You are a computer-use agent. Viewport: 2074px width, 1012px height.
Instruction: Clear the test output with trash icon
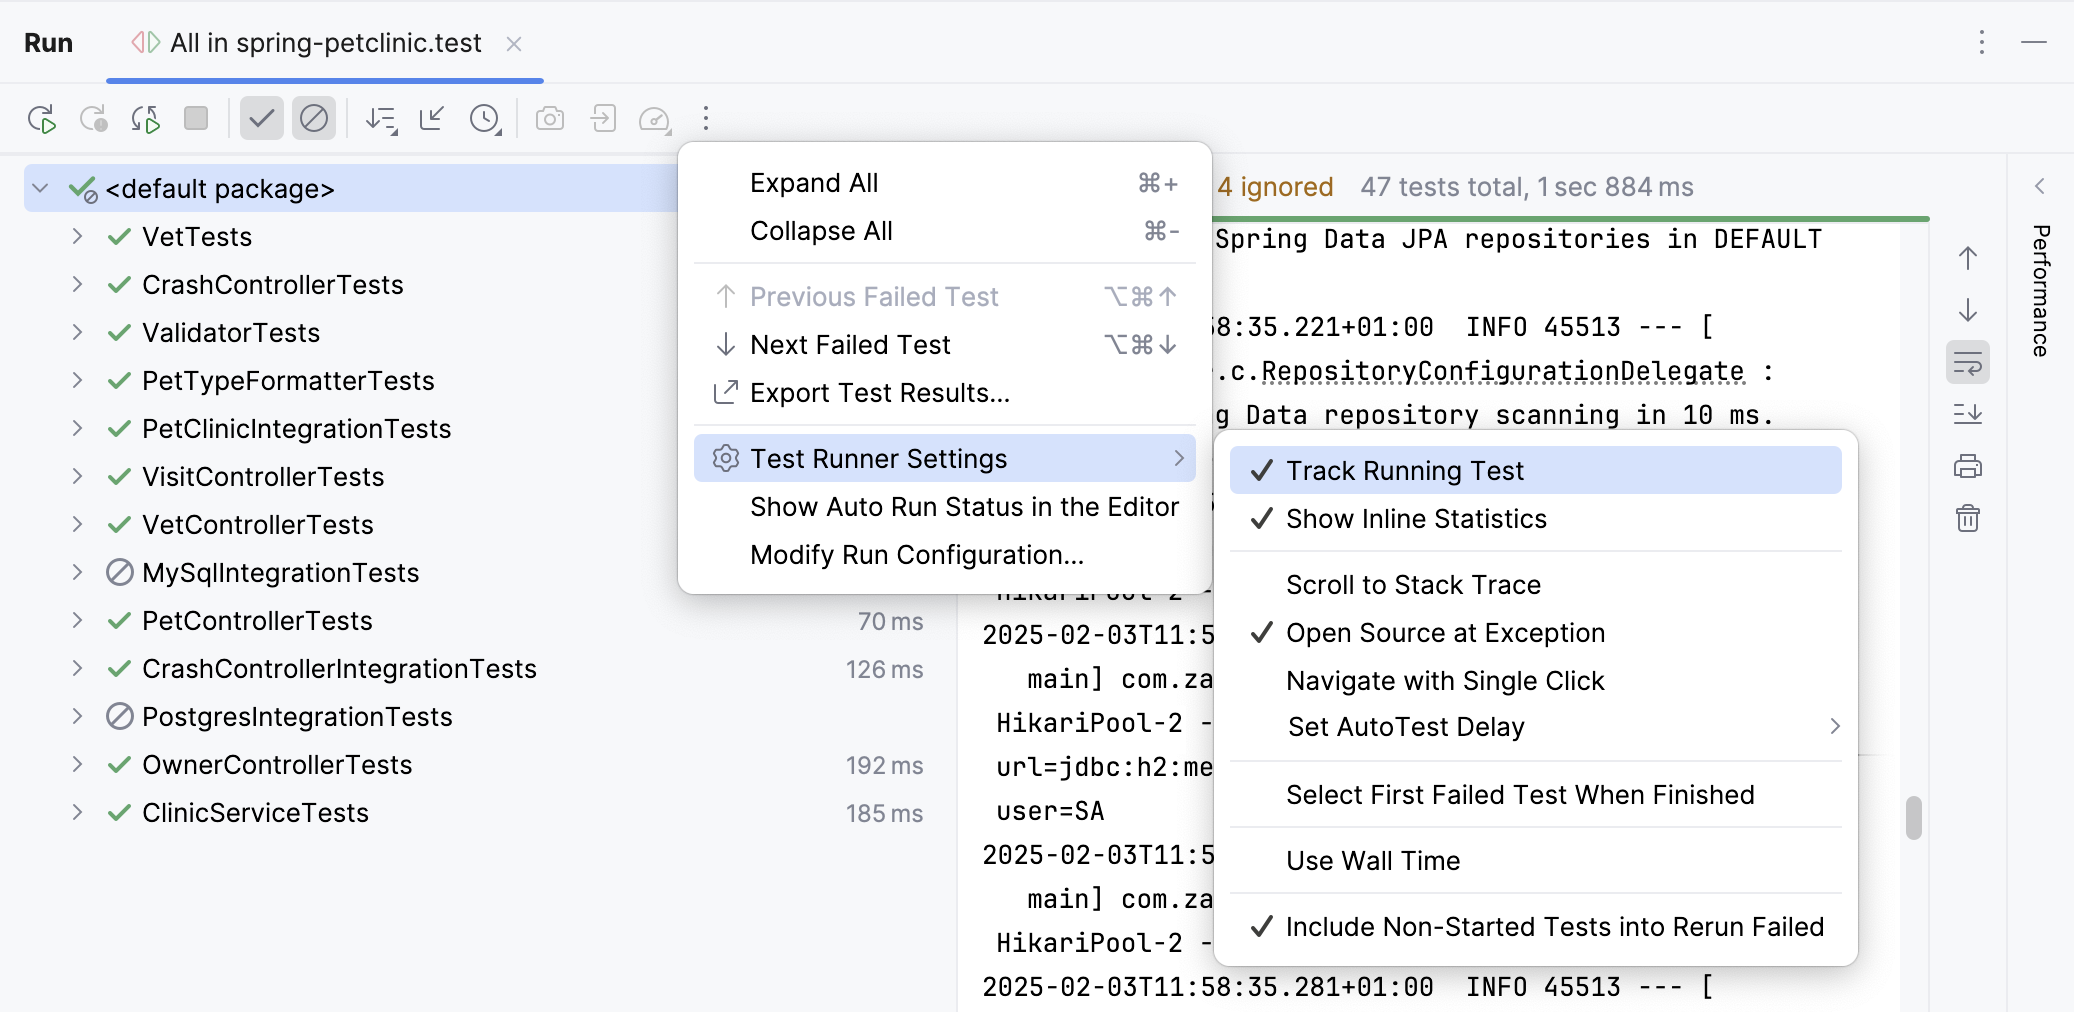[1967, 518]
